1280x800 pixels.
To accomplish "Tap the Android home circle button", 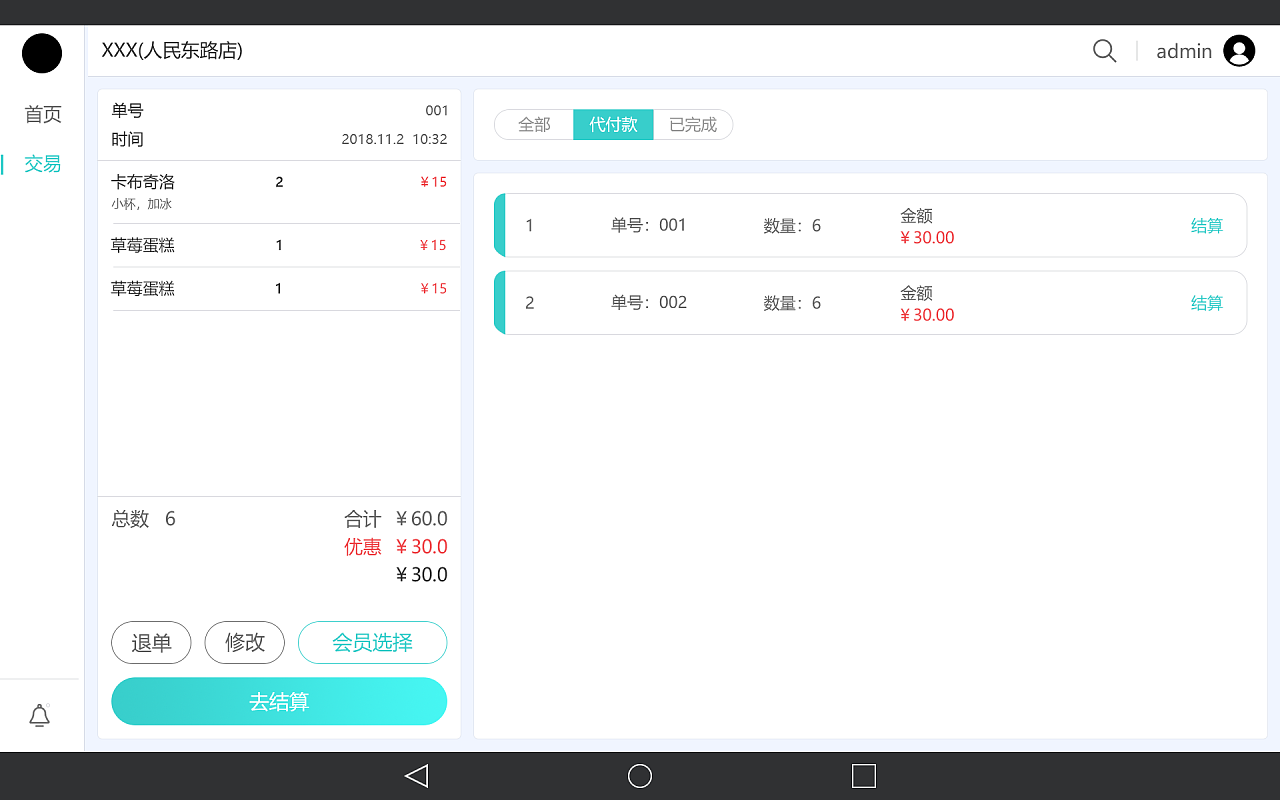I will 640,776.
